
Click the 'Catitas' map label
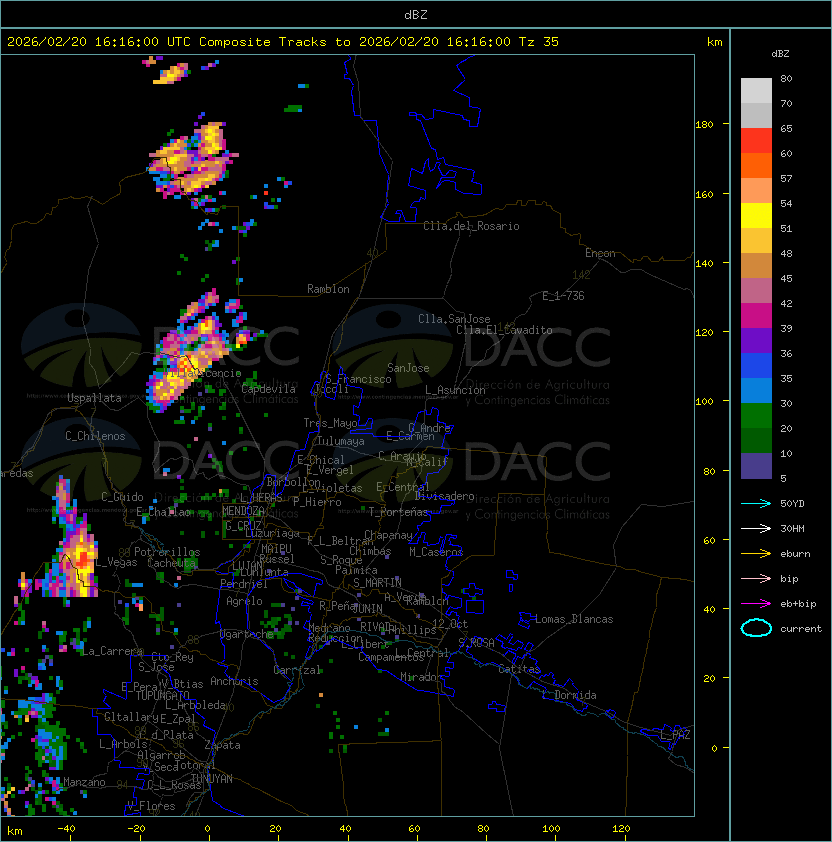coord(519,669)
